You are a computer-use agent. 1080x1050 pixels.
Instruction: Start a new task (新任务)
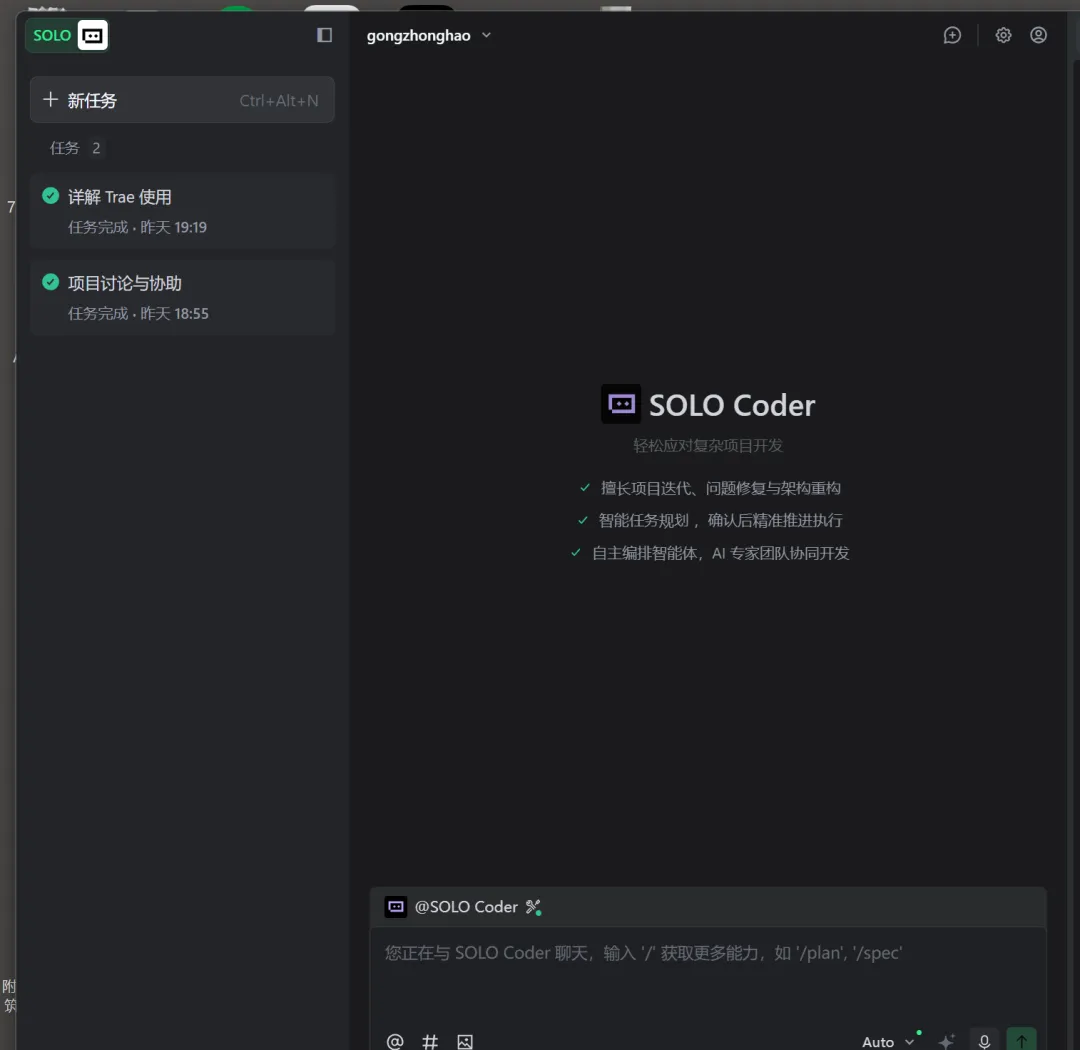pyautogui.click(x=182, y=100)
